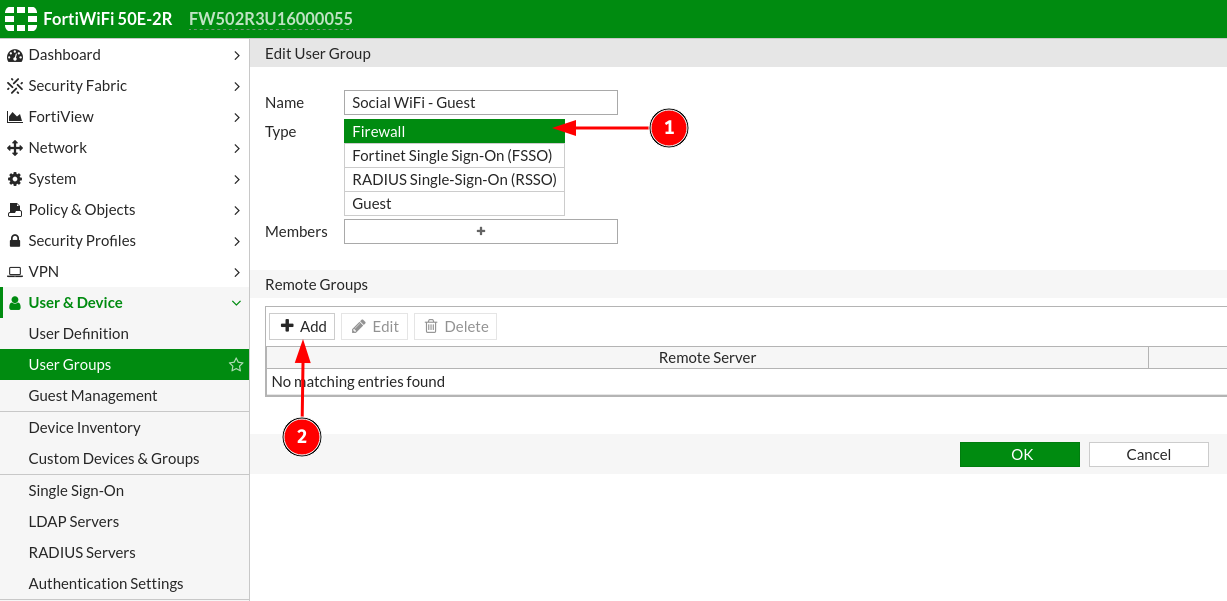The height and width of the screenshot is (601, 1227).
Task: Collapse the User & Device section
Action: pyautogui.click(x=236, y=303)
